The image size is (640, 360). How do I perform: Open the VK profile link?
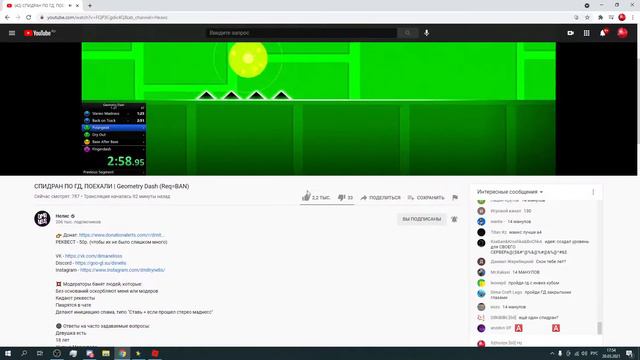[x=93, y=256]
